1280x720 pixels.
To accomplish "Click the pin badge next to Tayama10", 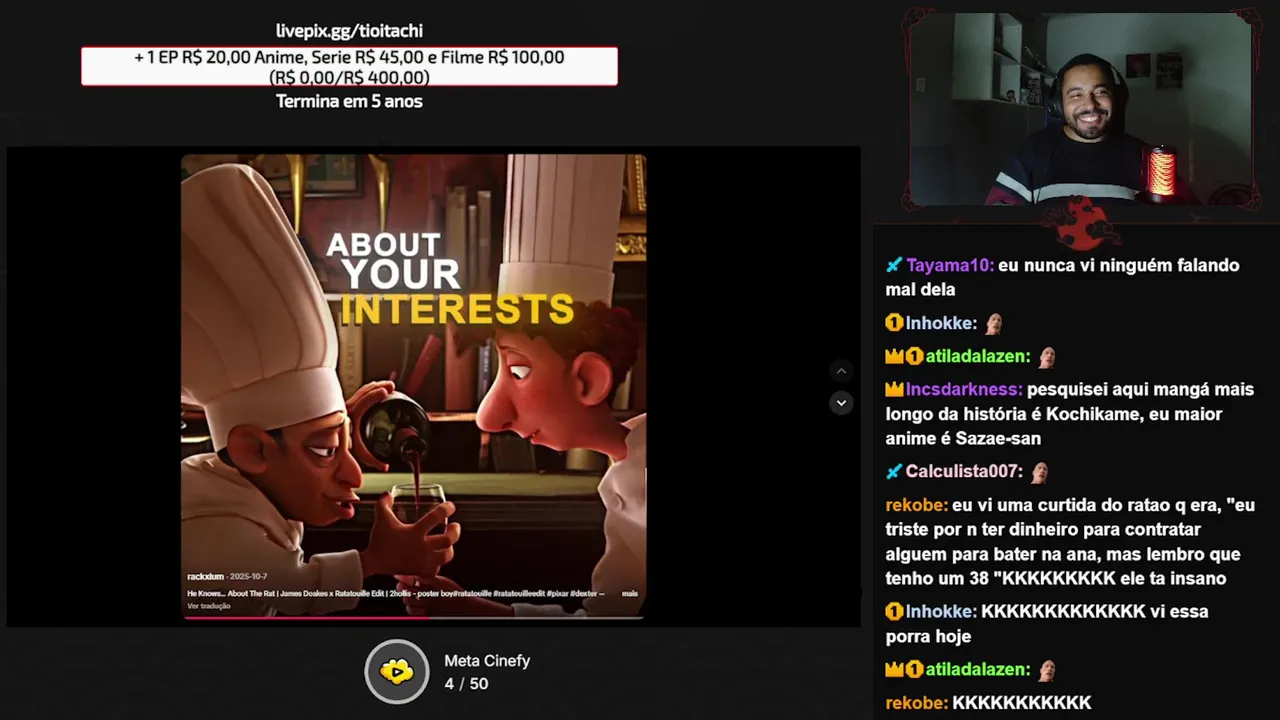I will pos(894,265).
